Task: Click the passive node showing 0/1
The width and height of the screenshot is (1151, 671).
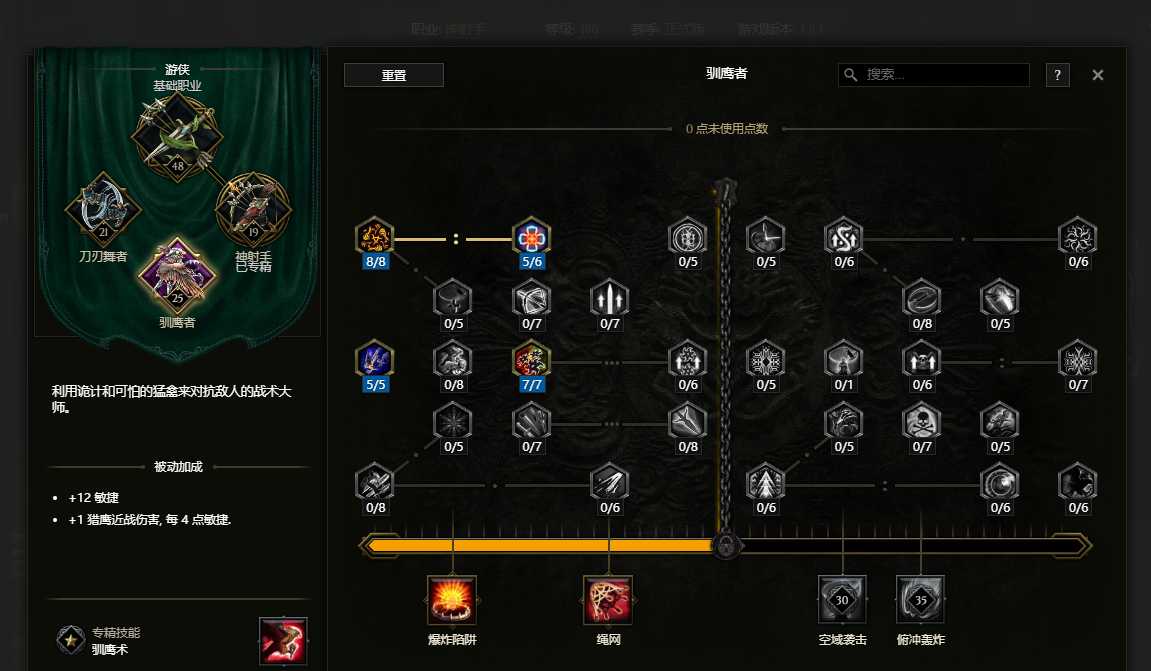Action: [x=843, y=360]
